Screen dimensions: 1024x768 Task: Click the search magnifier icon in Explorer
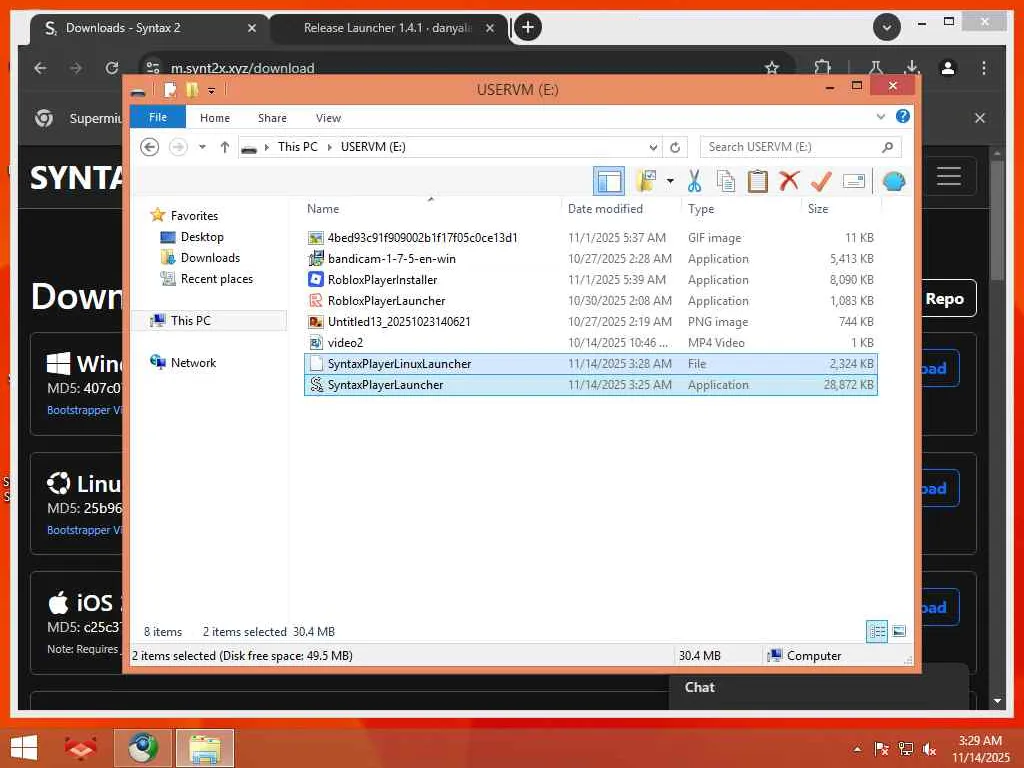[888, 147]
